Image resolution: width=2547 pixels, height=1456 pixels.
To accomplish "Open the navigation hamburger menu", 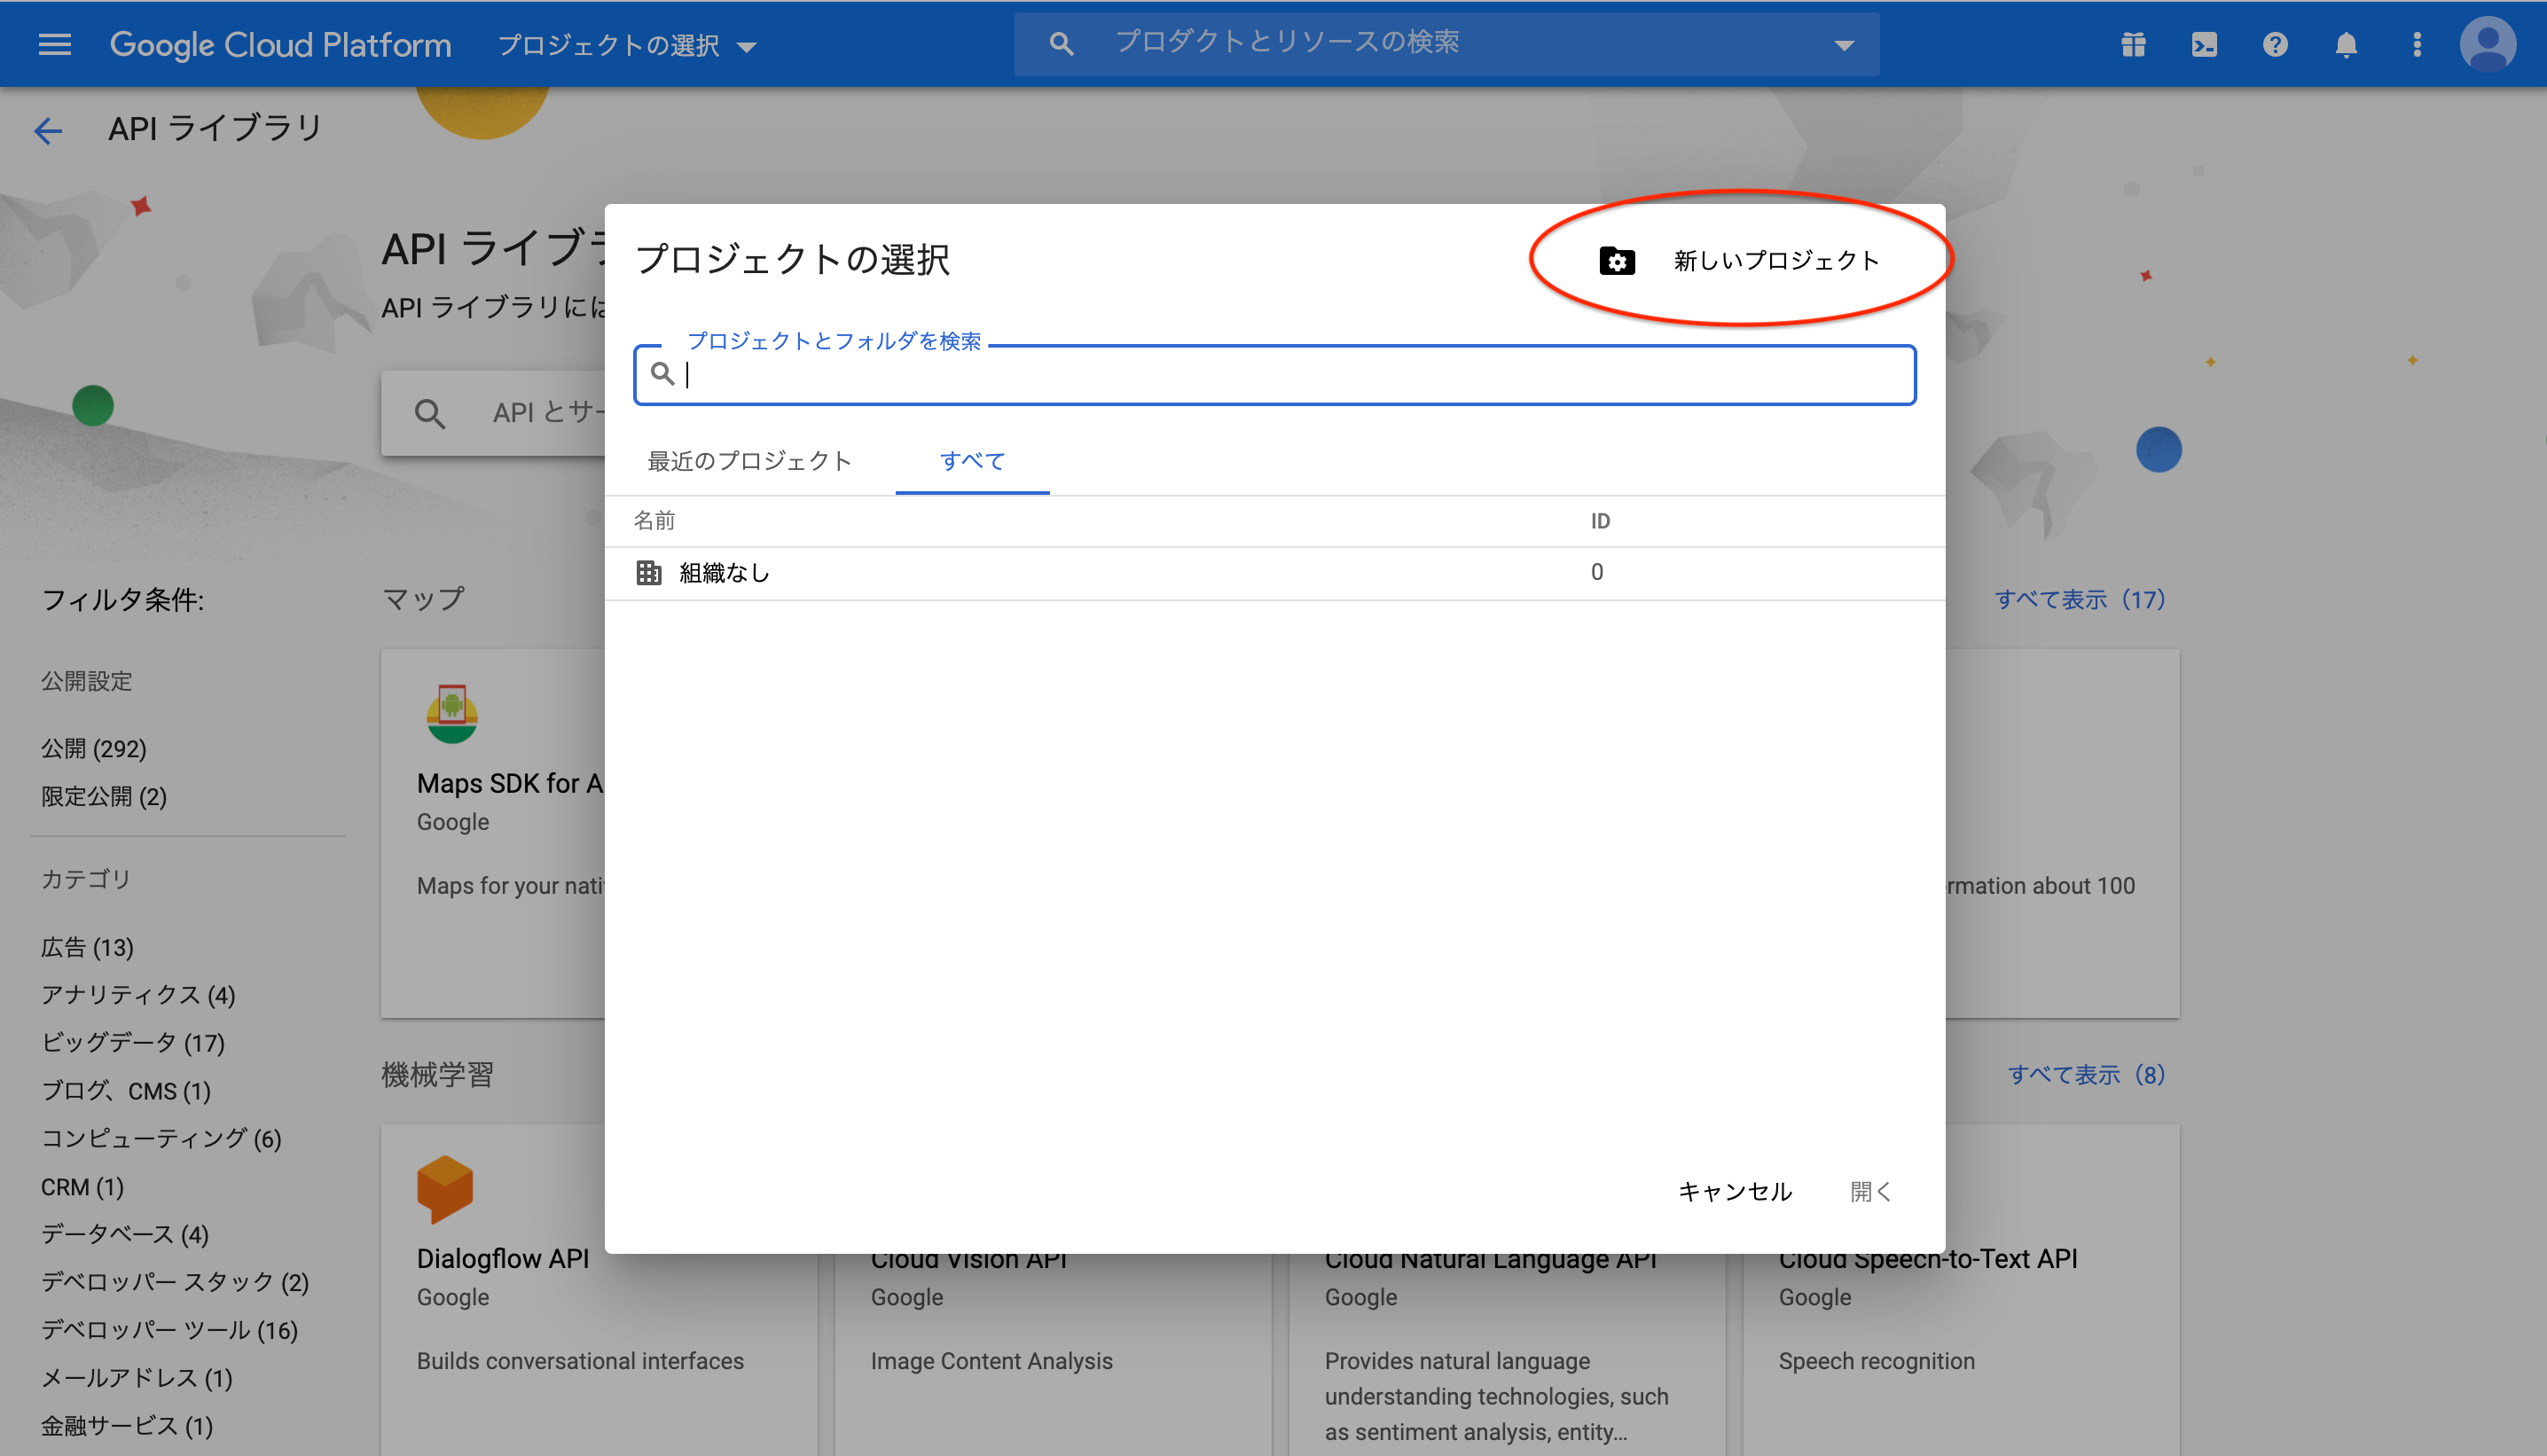I will click(54, 43).
